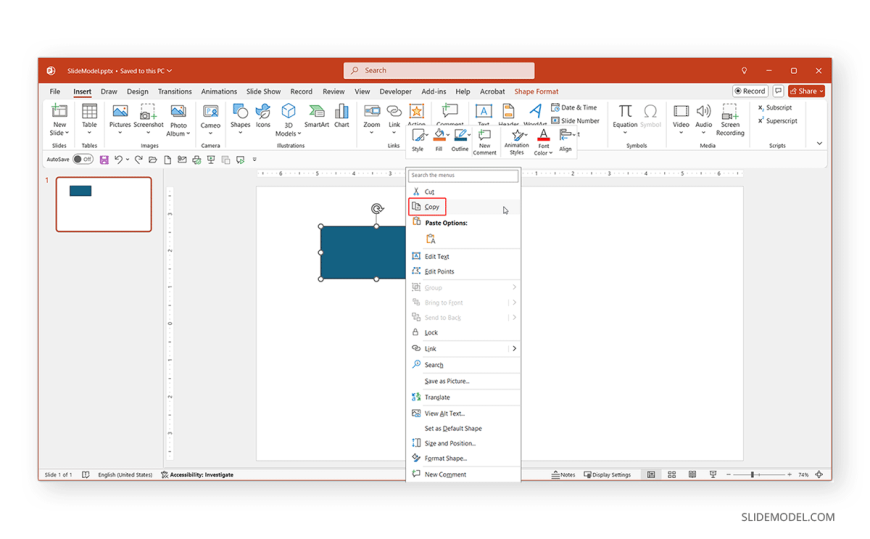Click the Screenshot icon
Image resolution: width=870 pixels, height=539 pixels.
[x=148, y=111]
